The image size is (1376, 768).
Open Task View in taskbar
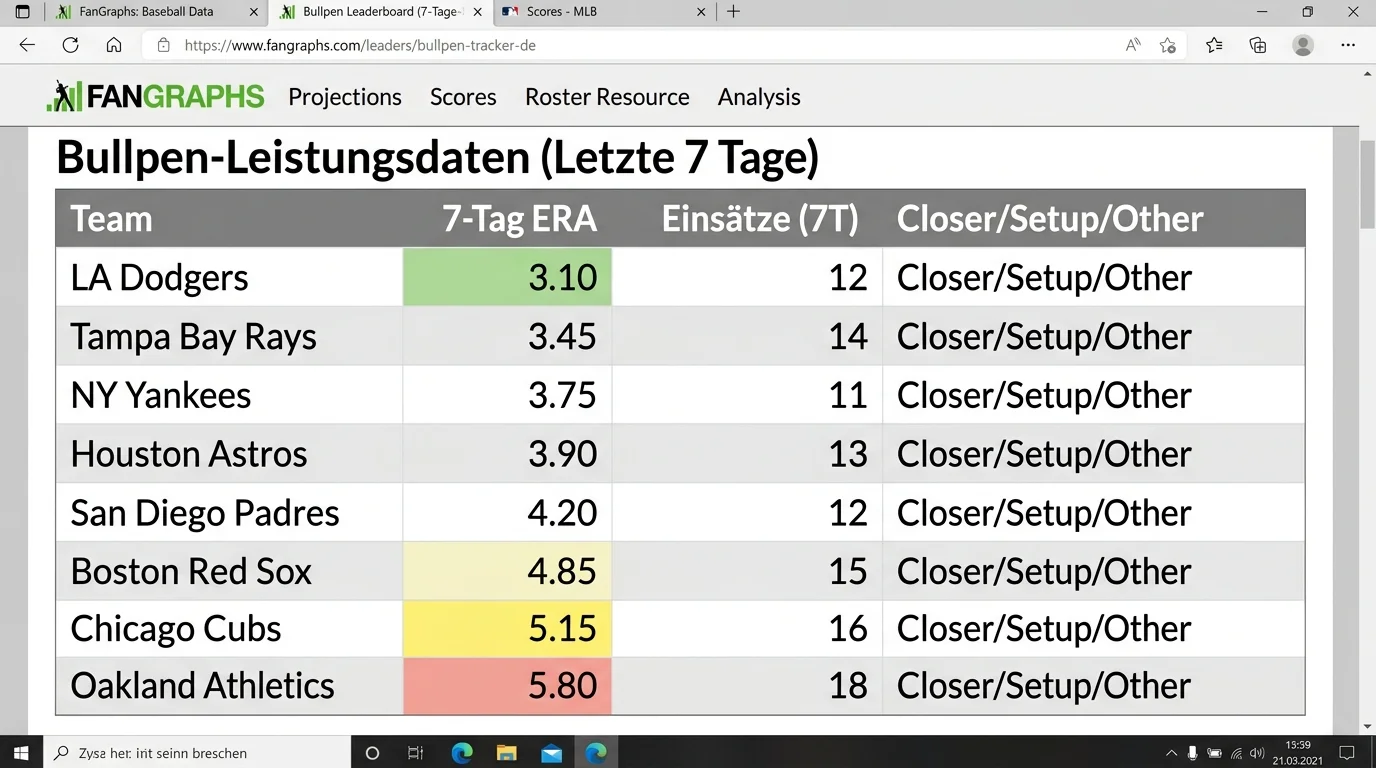416,753
